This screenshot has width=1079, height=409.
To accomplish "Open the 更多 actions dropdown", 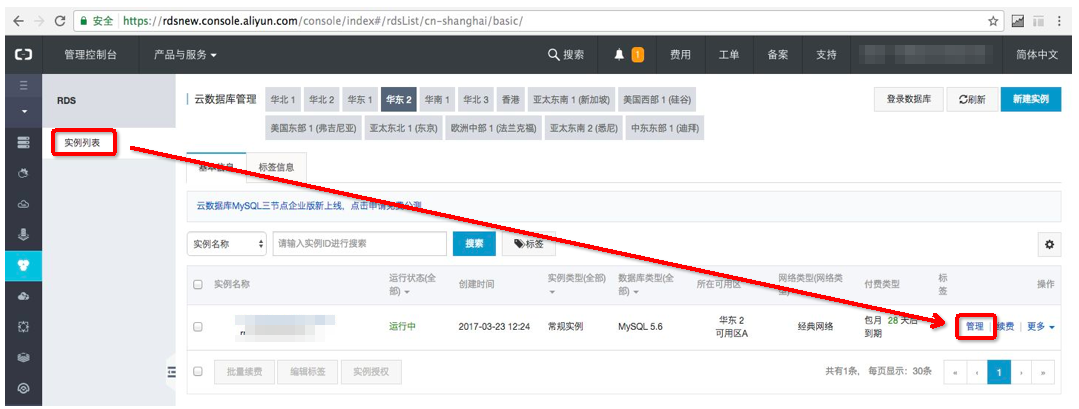I will click(x=1040, y=326).
